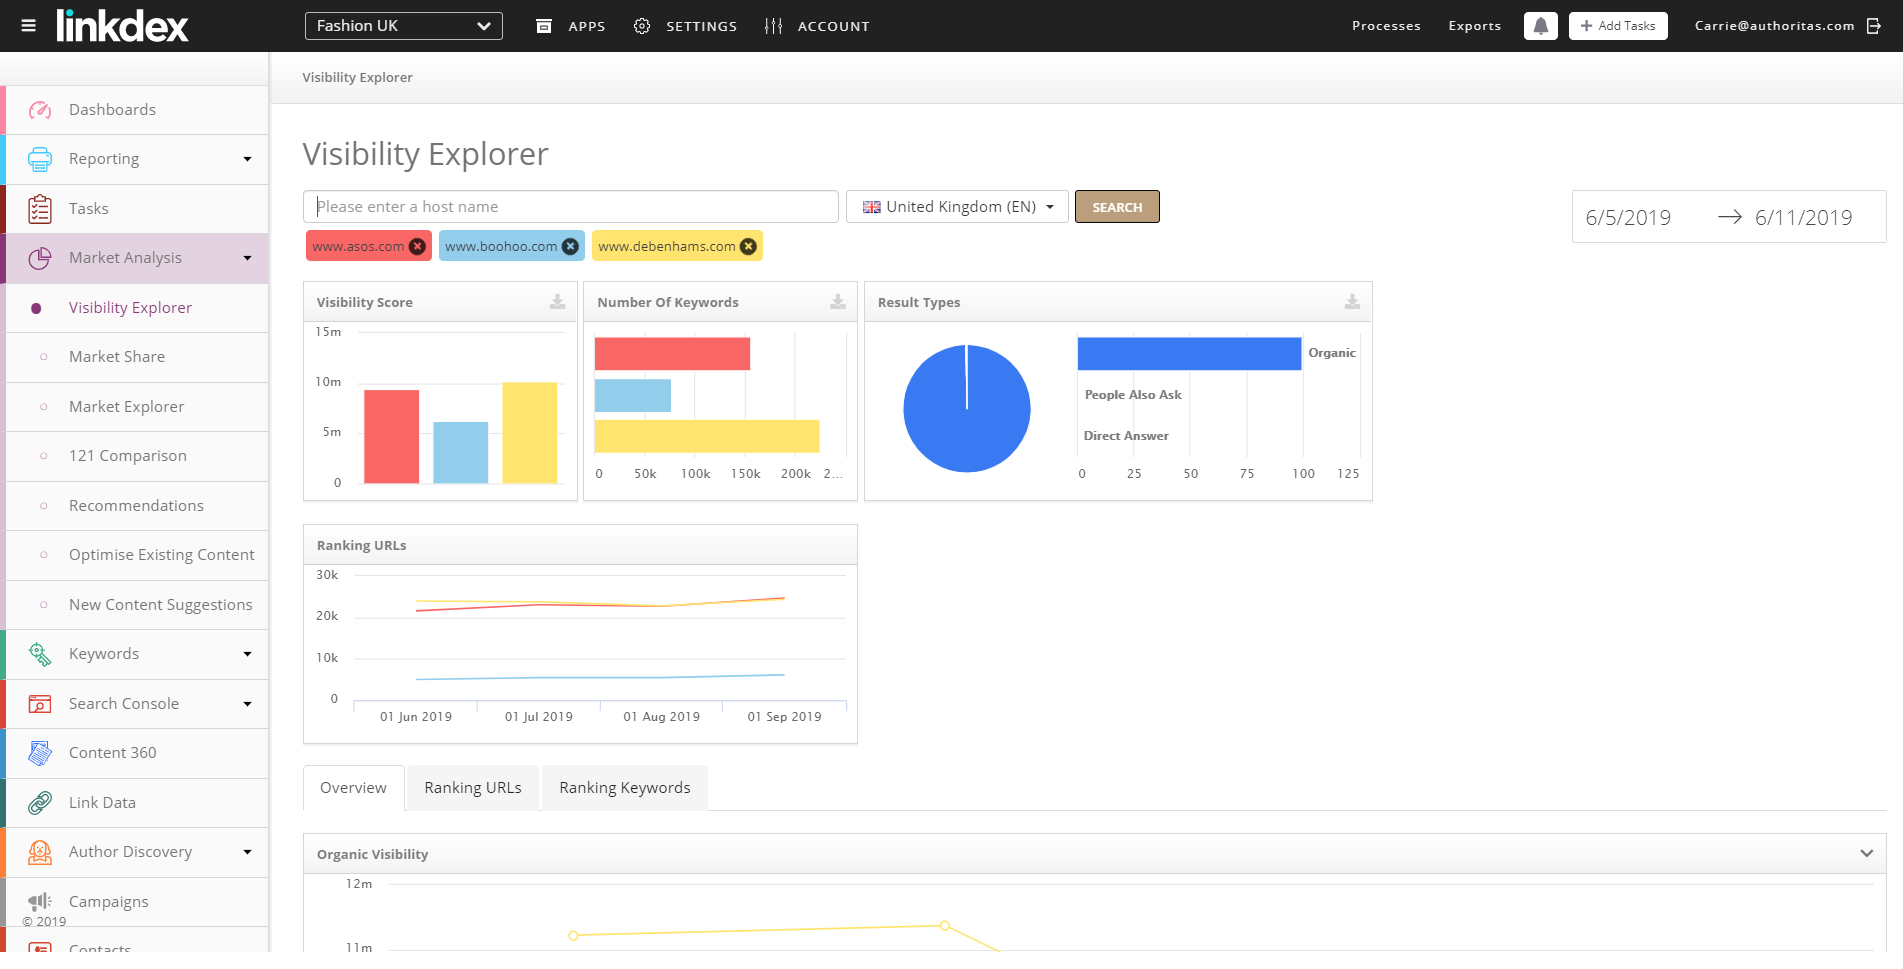The image size is (1903, 969).
Task: Click the hamburger menu icon
Action: 28,26
